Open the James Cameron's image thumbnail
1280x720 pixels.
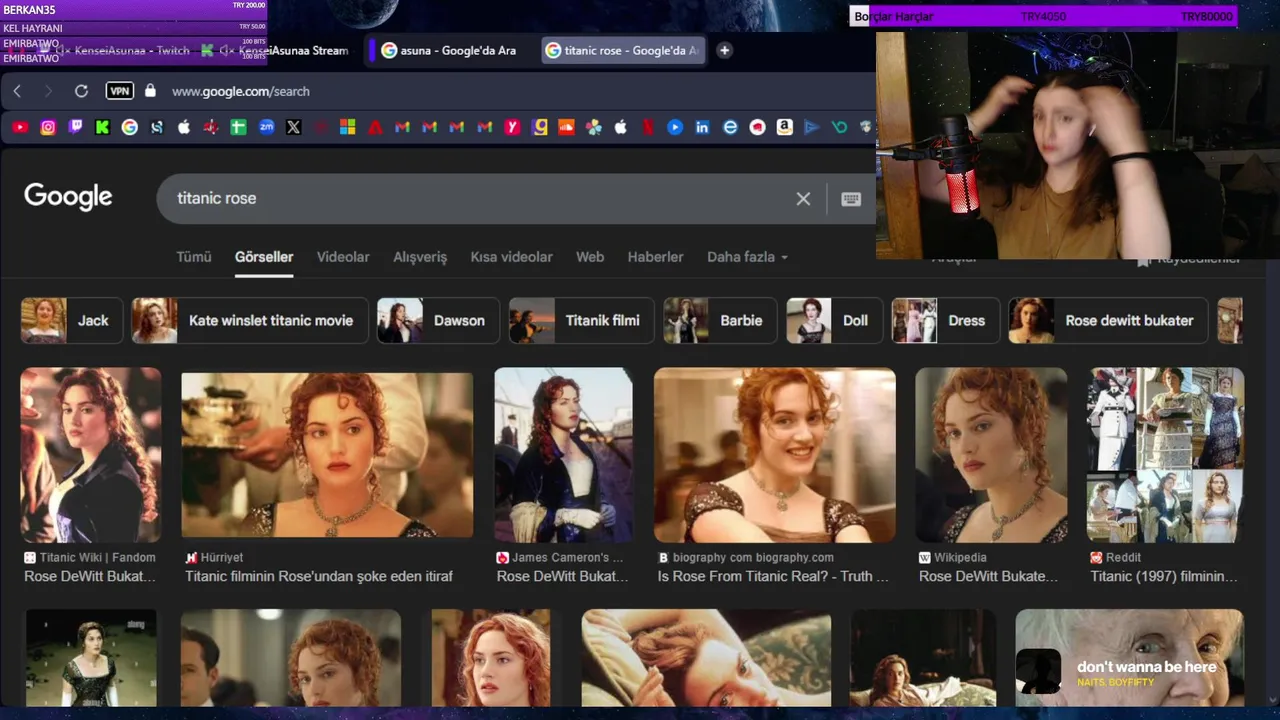[563, 455]
